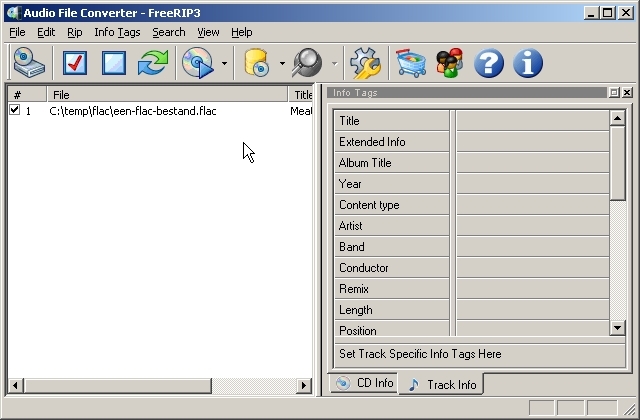Image resolution: width=640 pixels, height=420 pixels.
Task: Minimize the FreeRIP3 window
Action: [591, 13]
